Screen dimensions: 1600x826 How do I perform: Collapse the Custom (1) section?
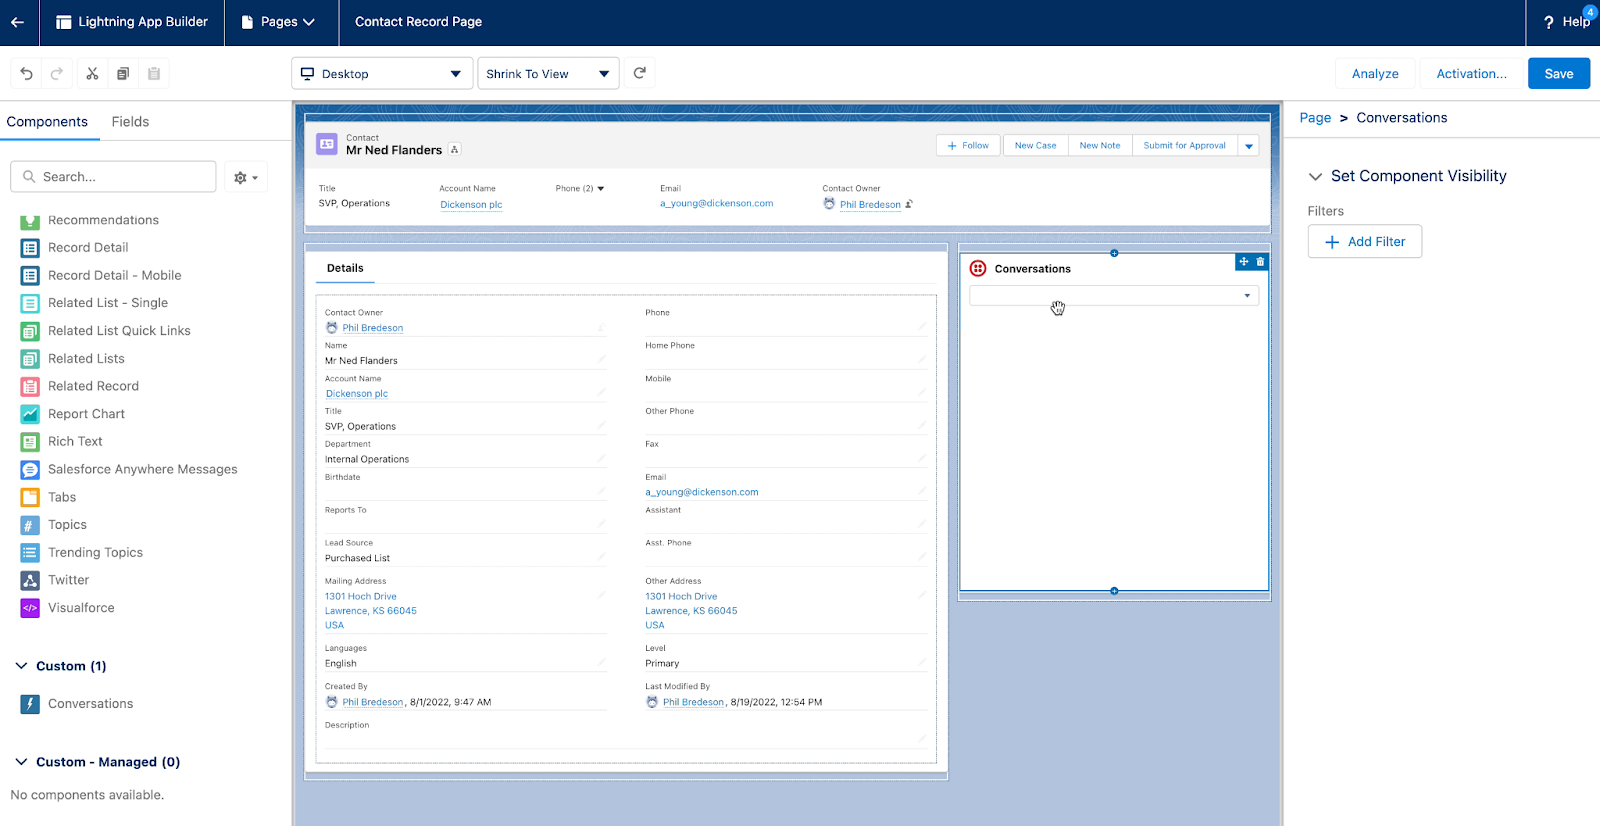pos(21,666)
